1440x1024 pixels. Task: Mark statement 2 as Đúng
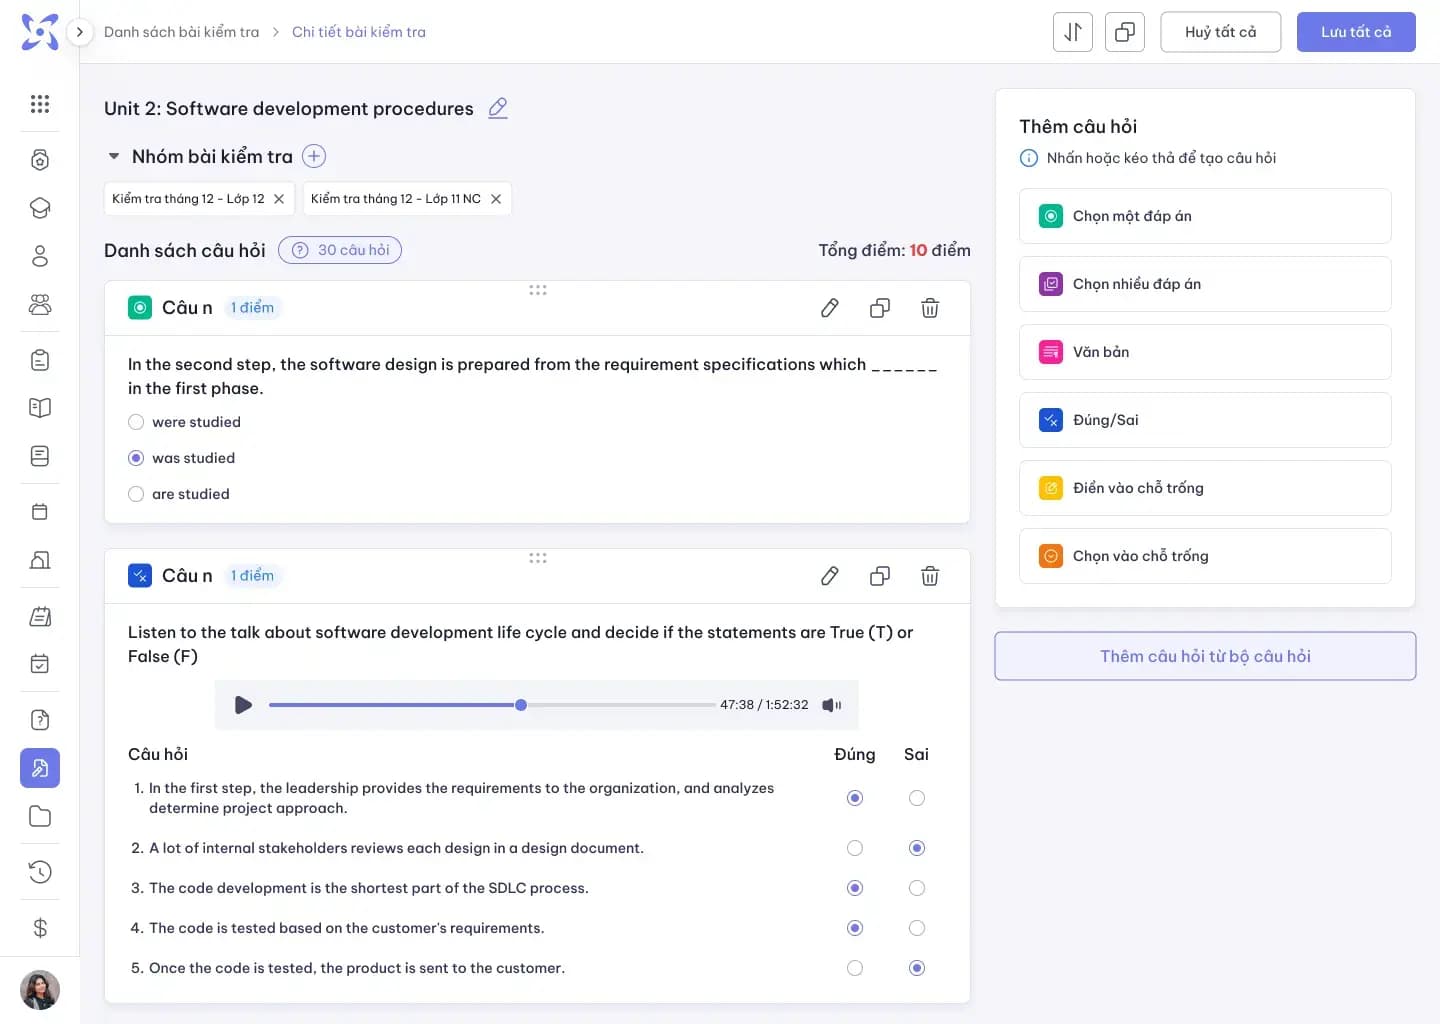click(x=854, y=848)
